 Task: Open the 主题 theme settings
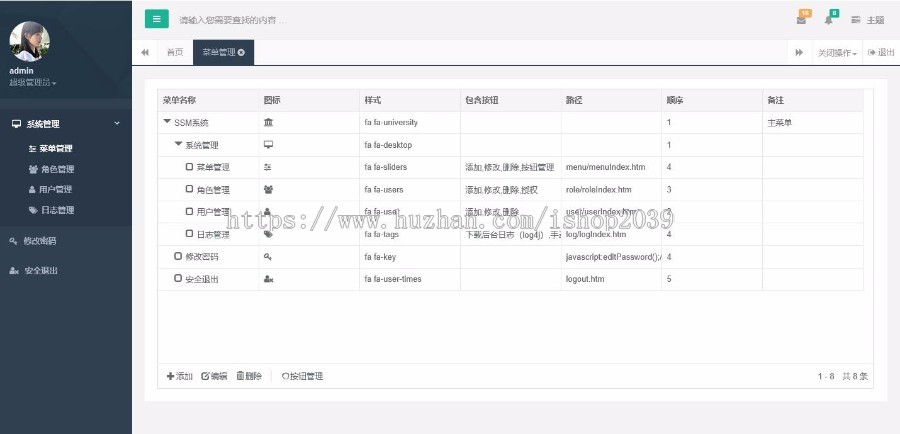point(867,20)
